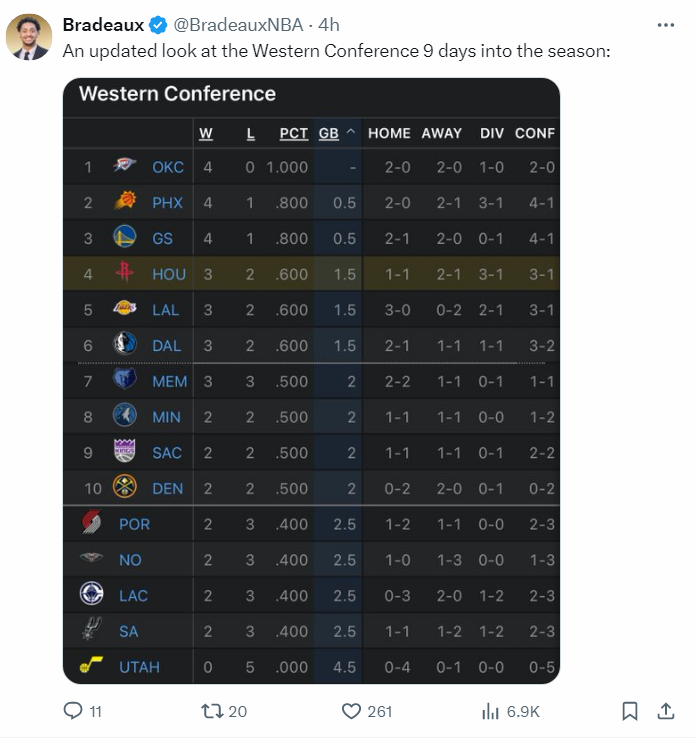Sort standings by W column header

(206, 134)
